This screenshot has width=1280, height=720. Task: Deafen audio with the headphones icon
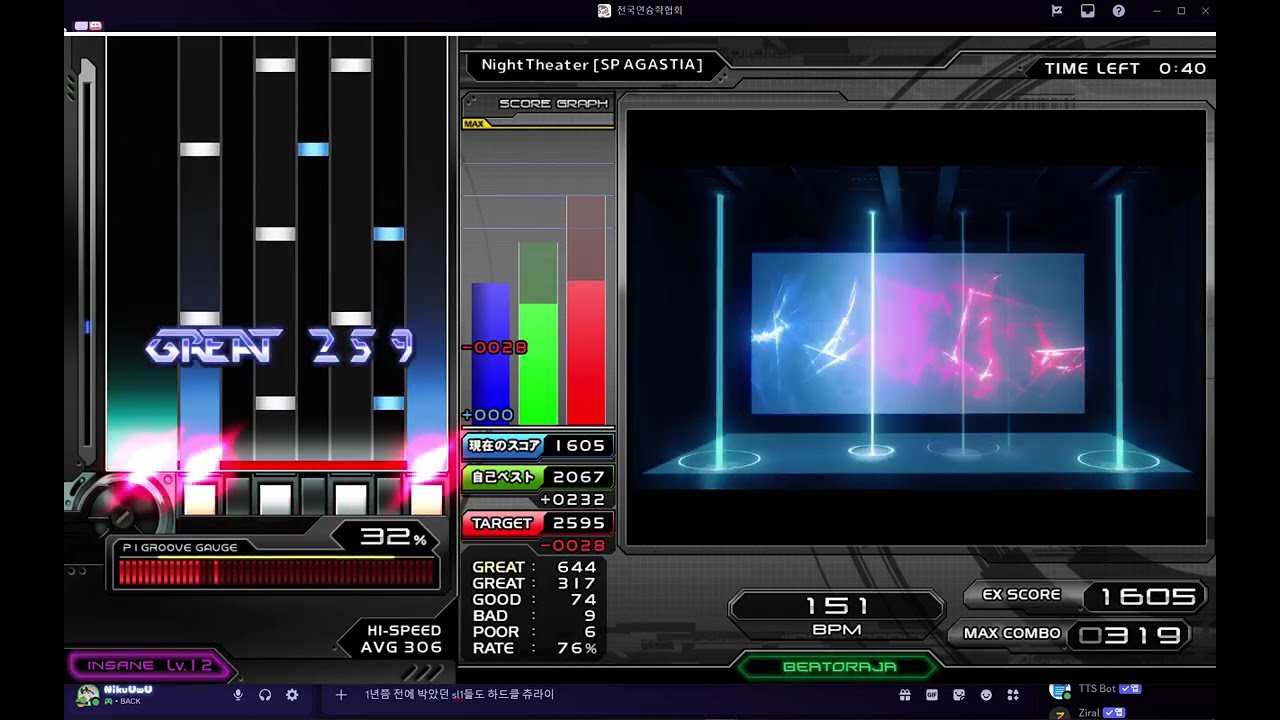pos(265,695)
